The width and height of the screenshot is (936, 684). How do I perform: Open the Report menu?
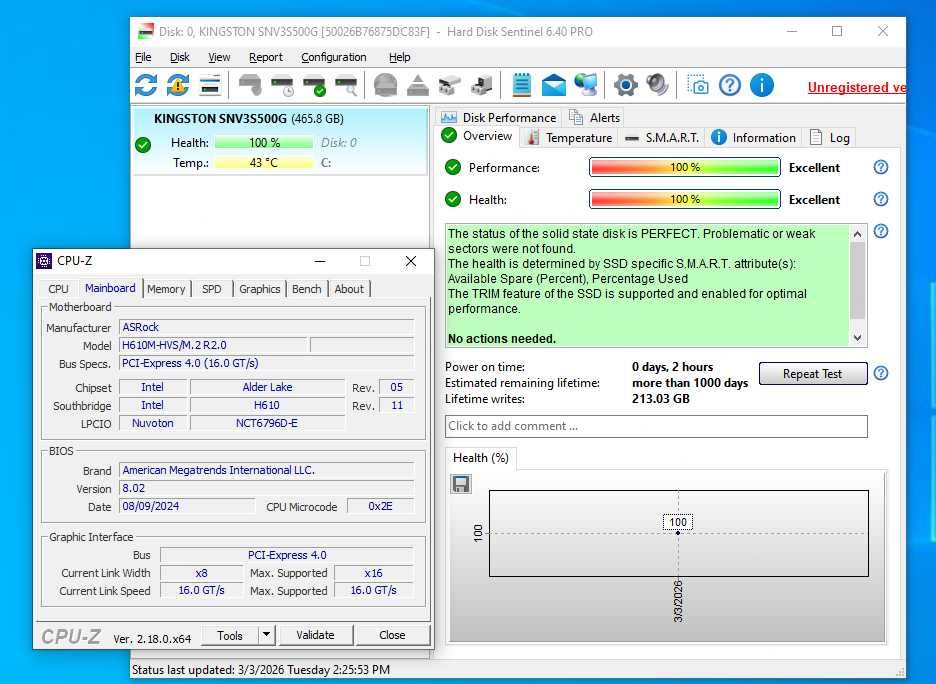(x=266, y=57)
